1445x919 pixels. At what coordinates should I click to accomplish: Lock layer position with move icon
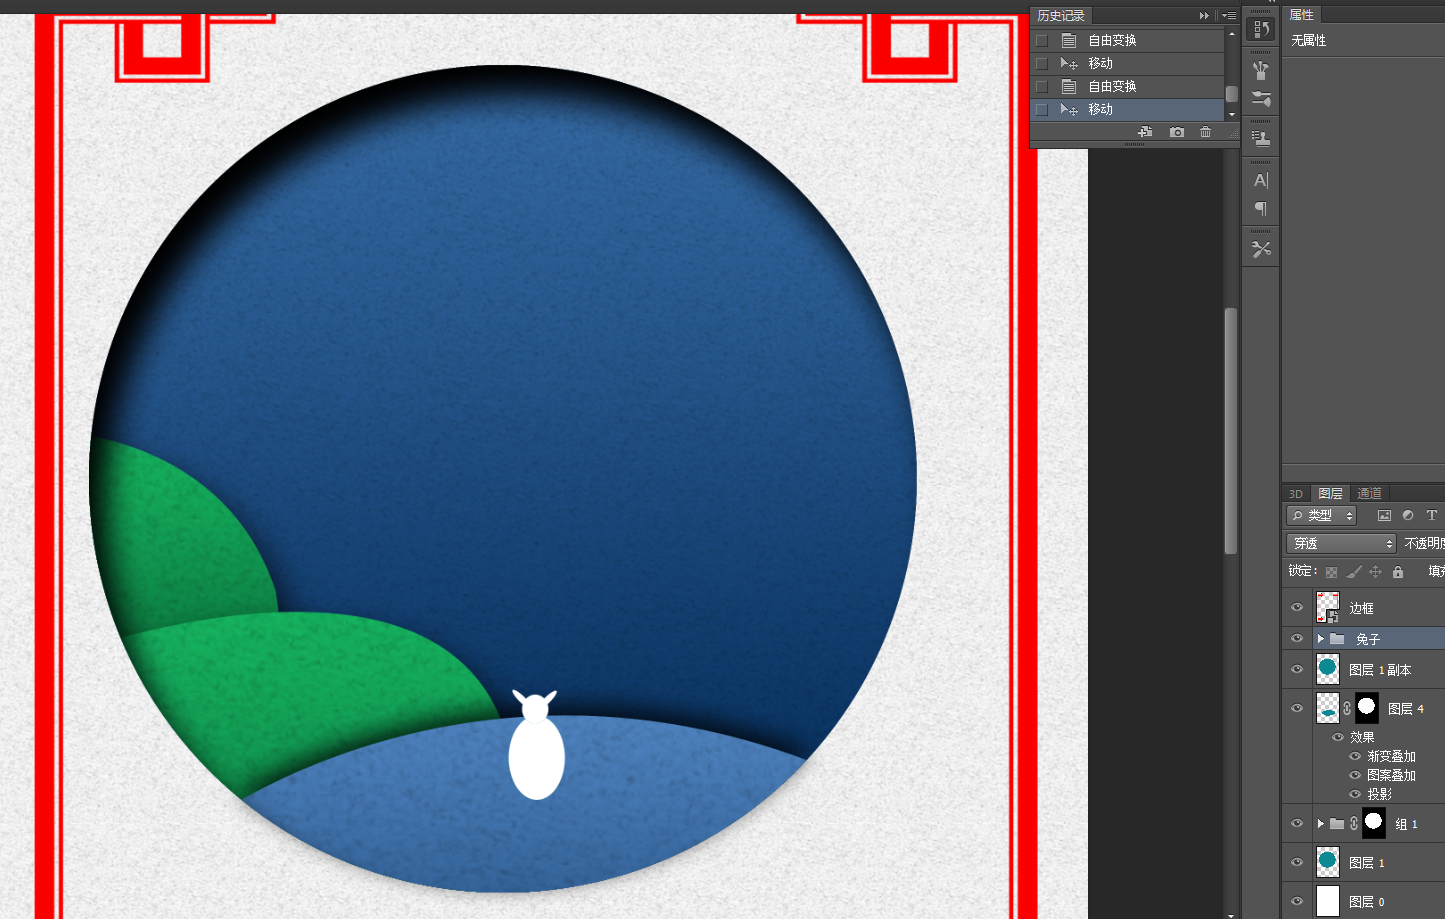[x=1376, y=572]
